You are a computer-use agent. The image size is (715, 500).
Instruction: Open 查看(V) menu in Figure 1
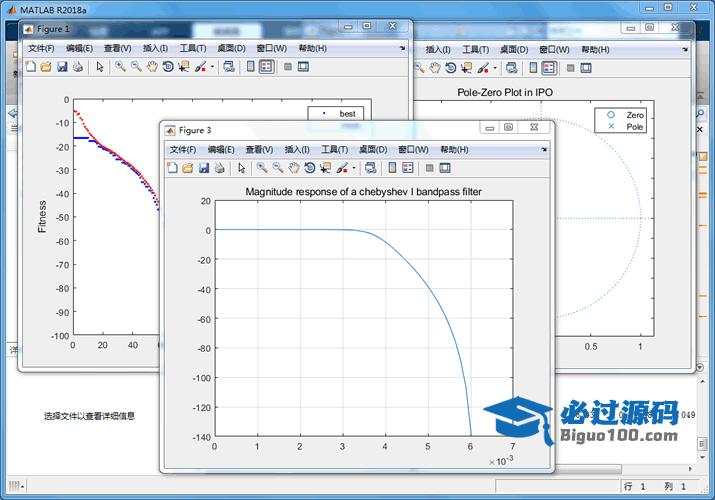coord(118,48)
